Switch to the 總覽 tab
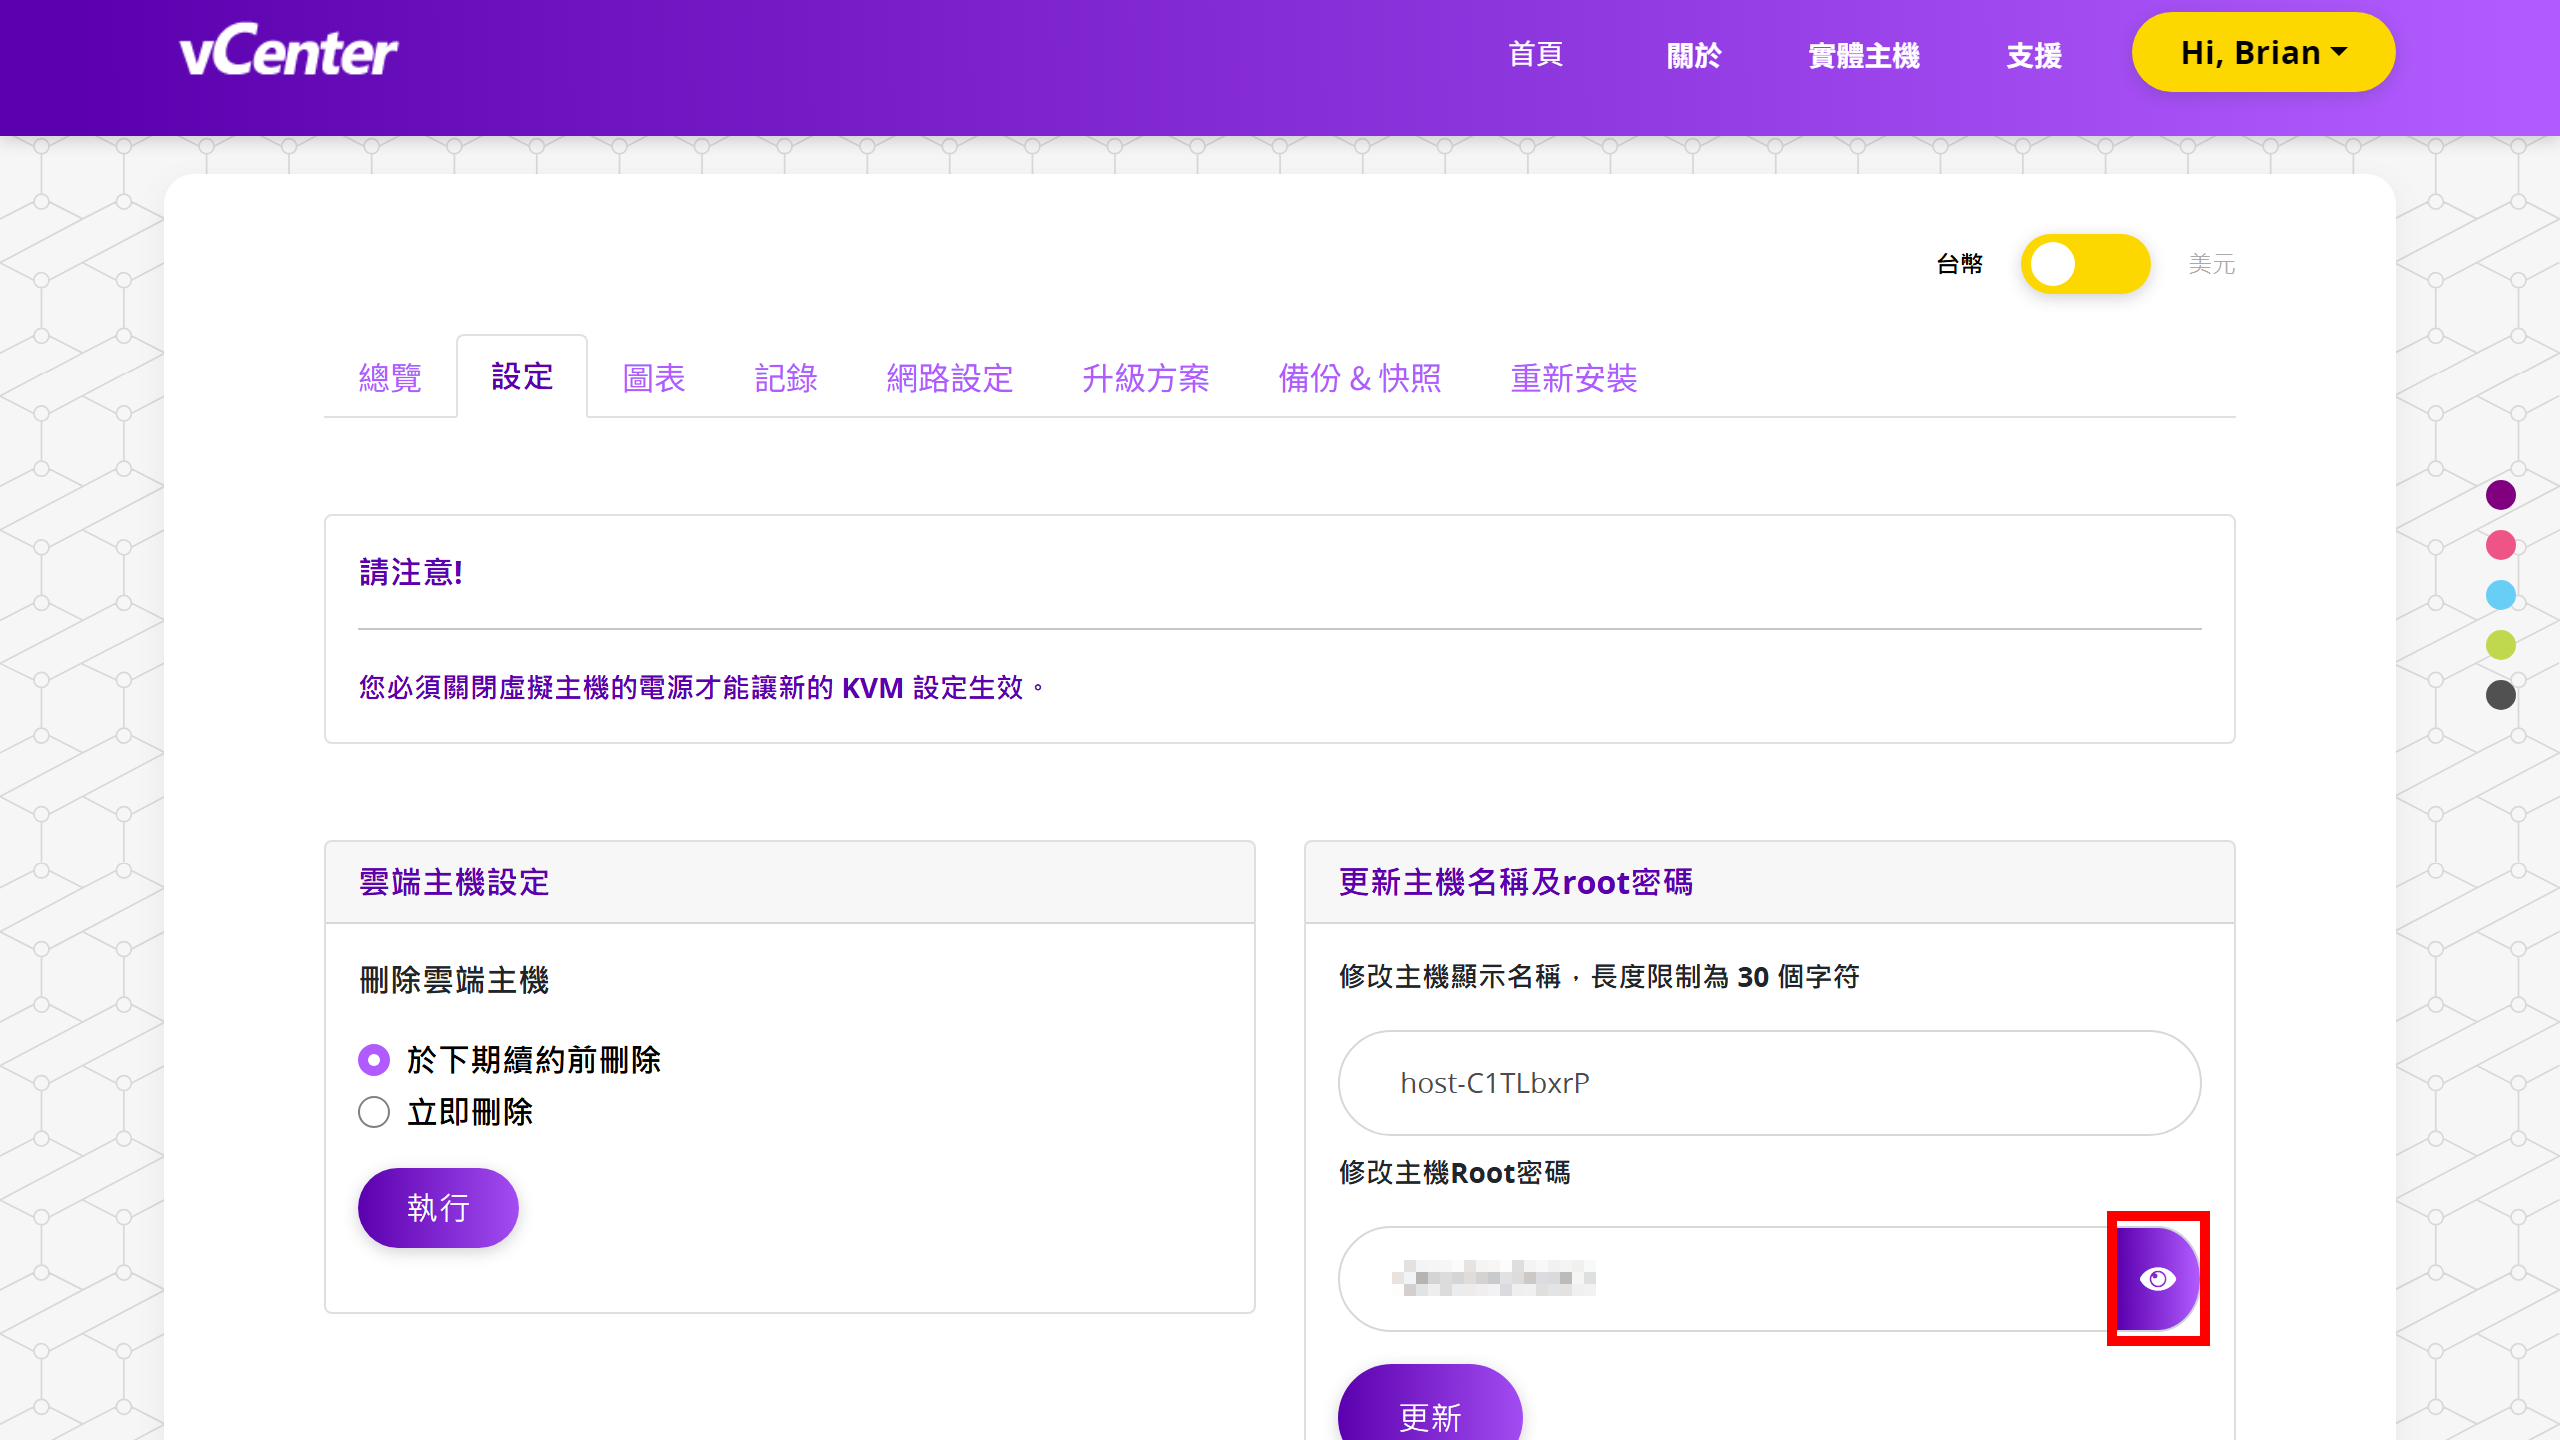The width and height of the screenshot is (2560, 1440). [x=390, y=378]
